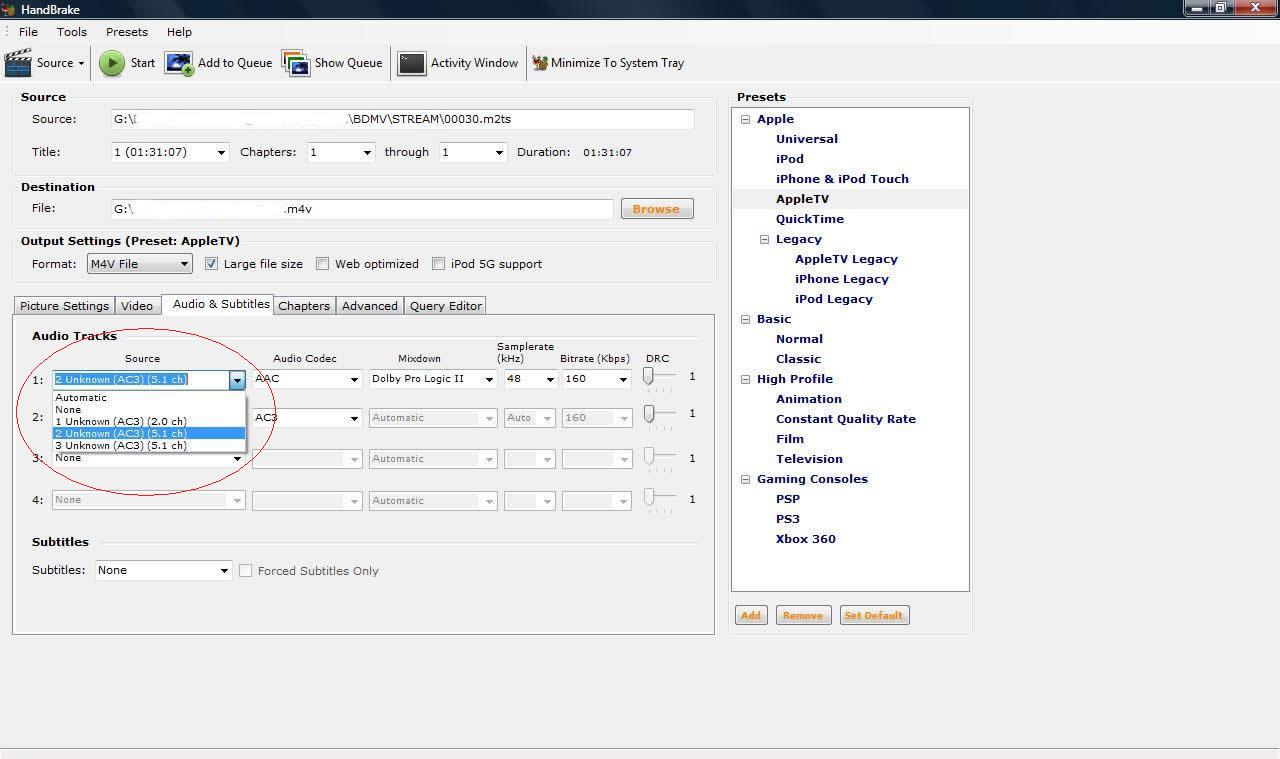Open the Subtitles None dropdown

click(x=164, y=570)
